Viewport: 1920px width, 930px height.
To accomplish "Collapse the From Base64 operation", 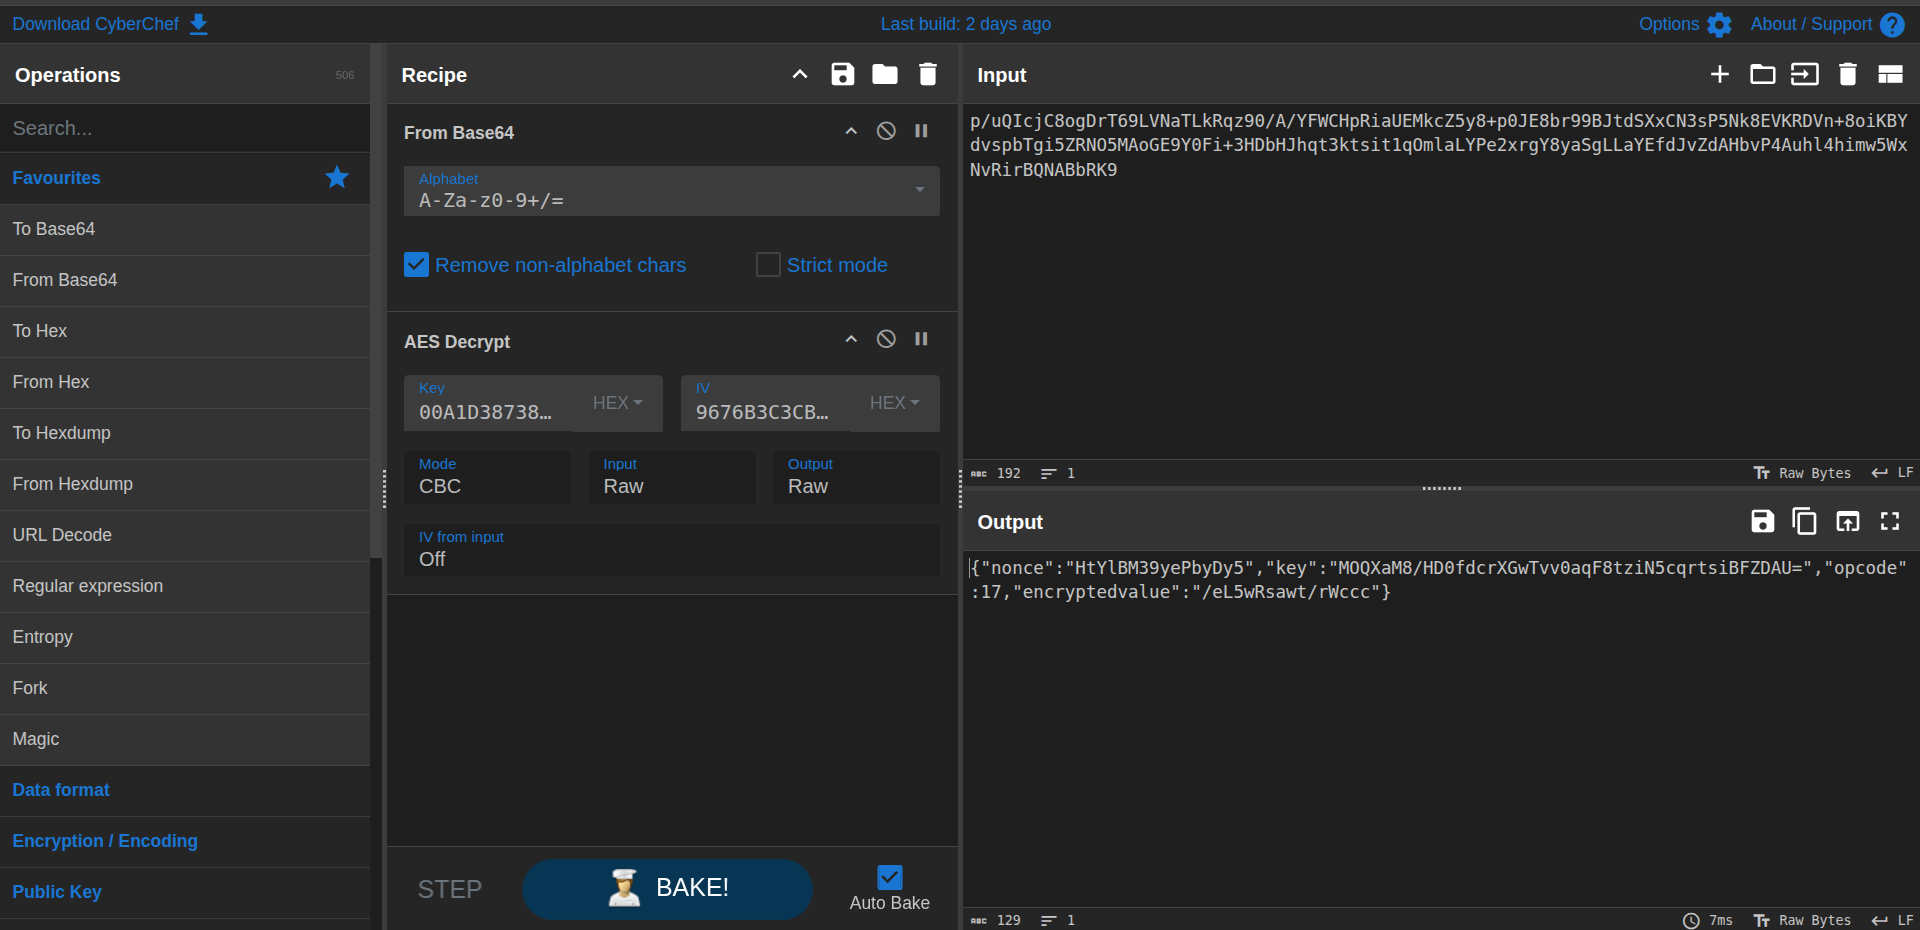I will point(851,131).
